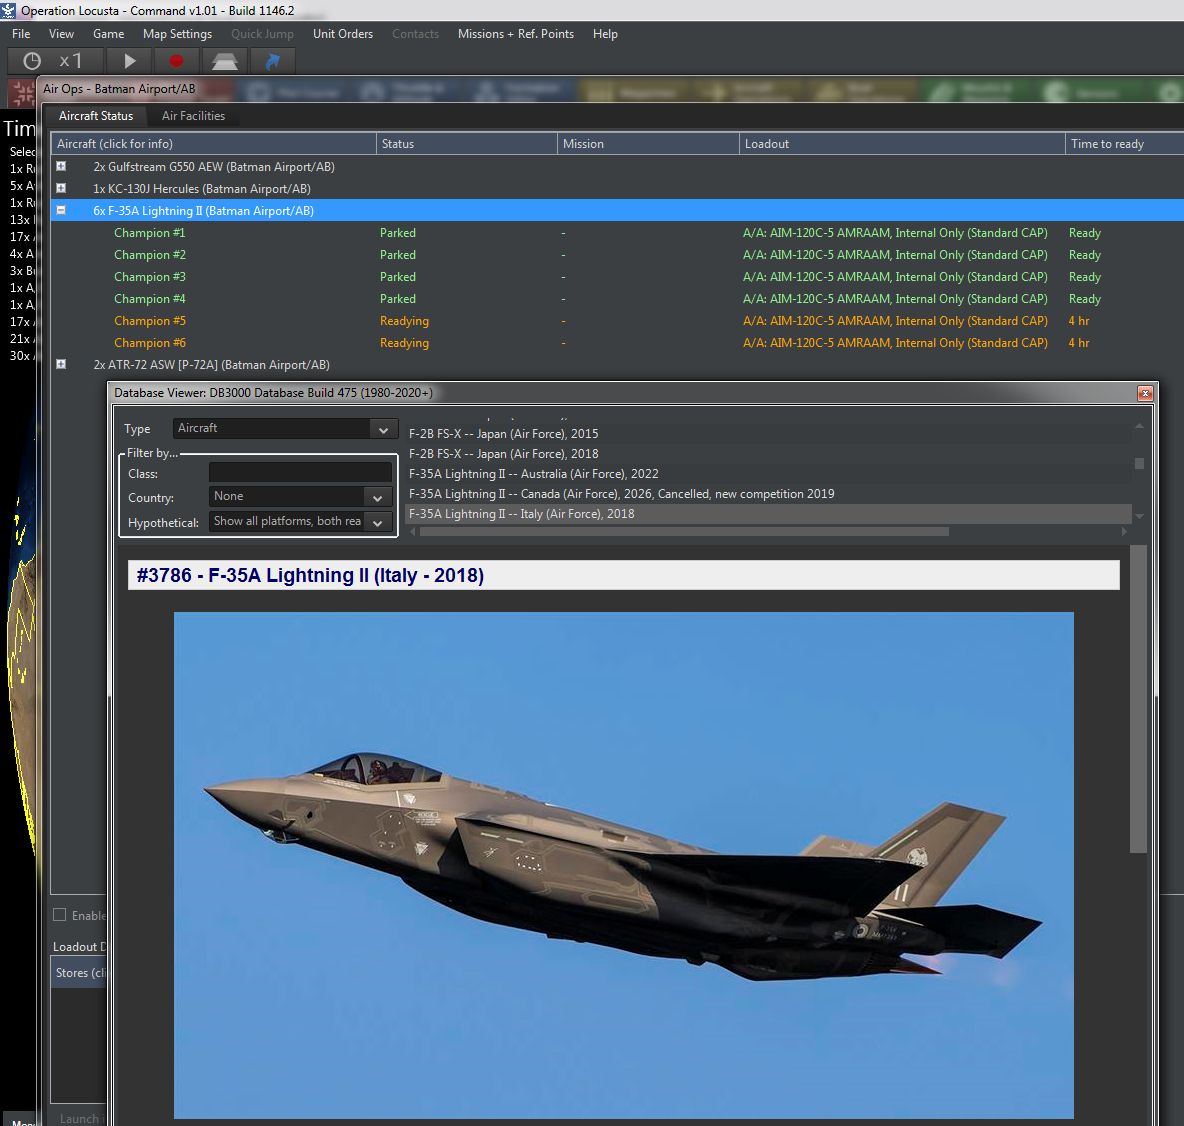The height and width of the screenshot is (1126, 1184).
Task: Select F-35A Lightning II Australia 2022 entry
Action: [533, 474]
